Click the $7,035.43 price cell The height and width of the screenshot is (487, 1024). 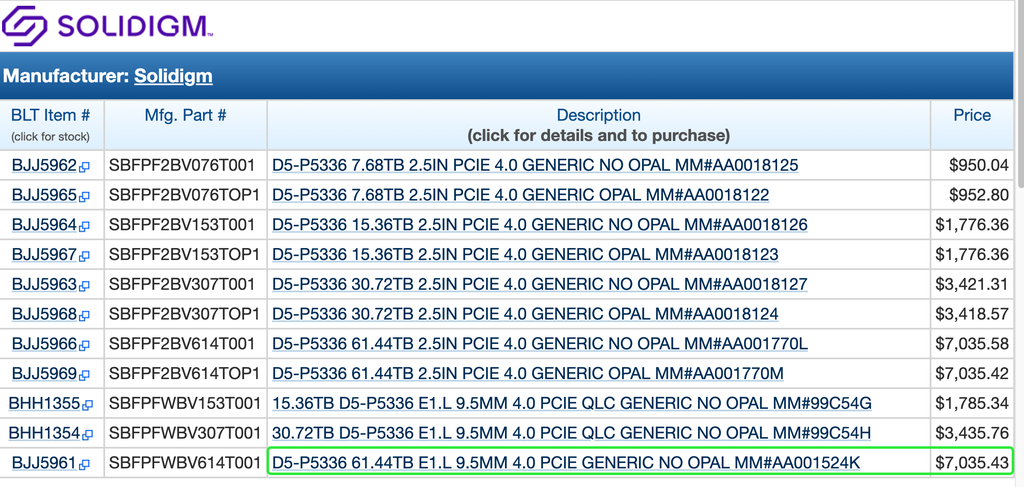pyautogui.click(x=972, y=463)
